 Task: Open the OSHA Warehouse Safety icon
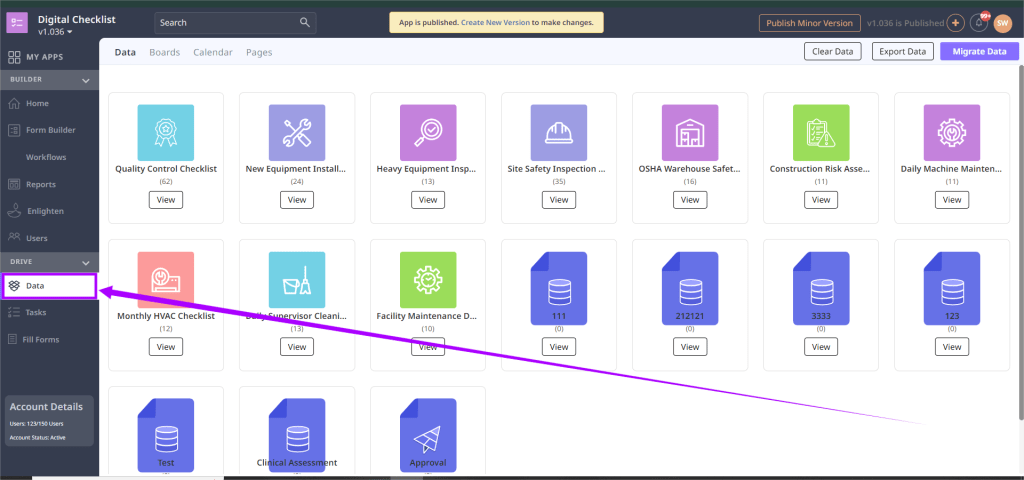point(690,133)
